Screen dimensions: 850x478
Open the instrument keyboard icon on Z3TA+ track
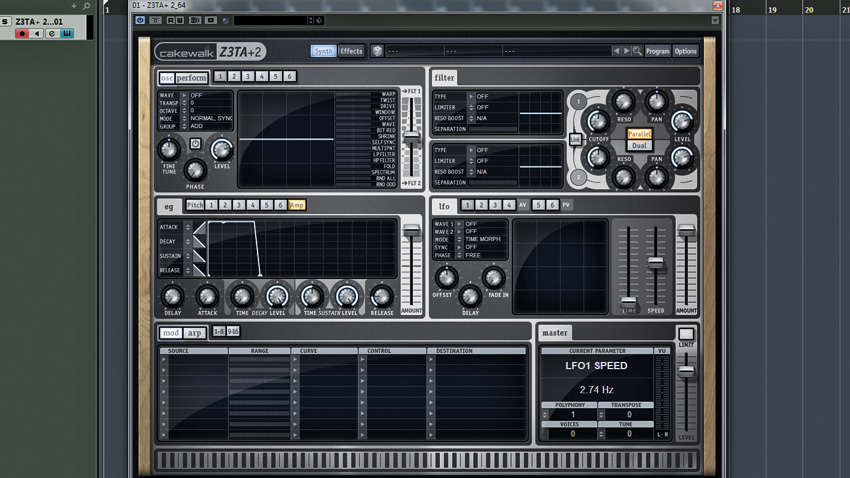point(67,34)
